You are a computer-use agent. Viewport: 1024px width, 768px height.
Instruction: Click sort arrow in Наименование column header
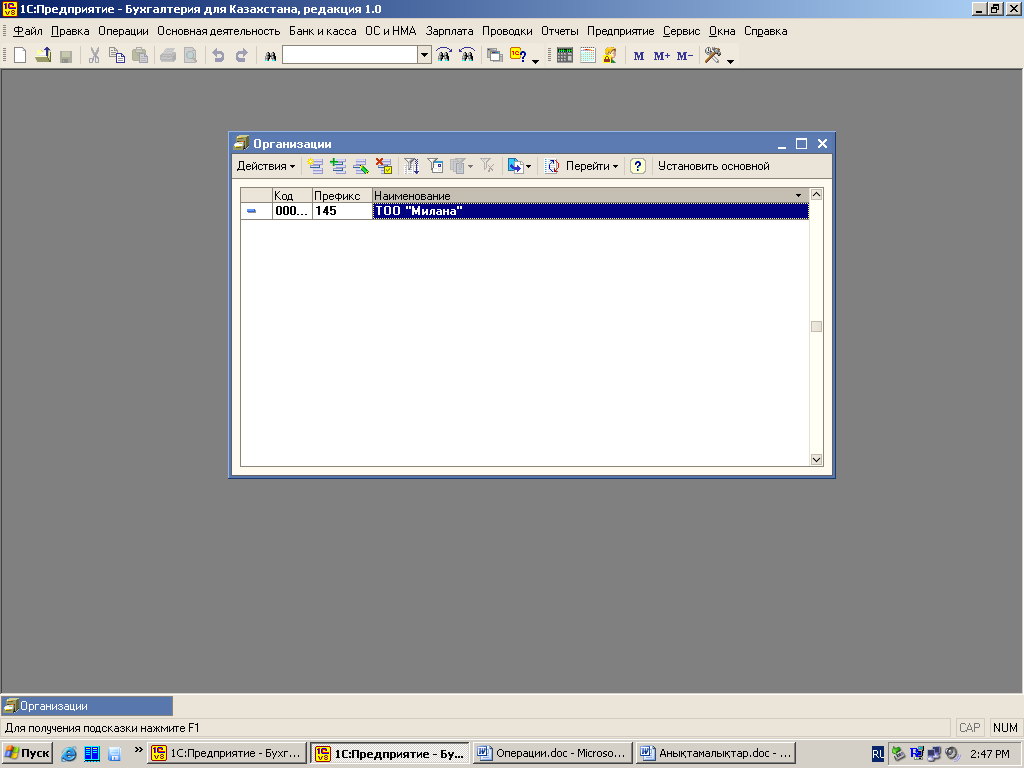pyautogui.click(x=798, y=195)
